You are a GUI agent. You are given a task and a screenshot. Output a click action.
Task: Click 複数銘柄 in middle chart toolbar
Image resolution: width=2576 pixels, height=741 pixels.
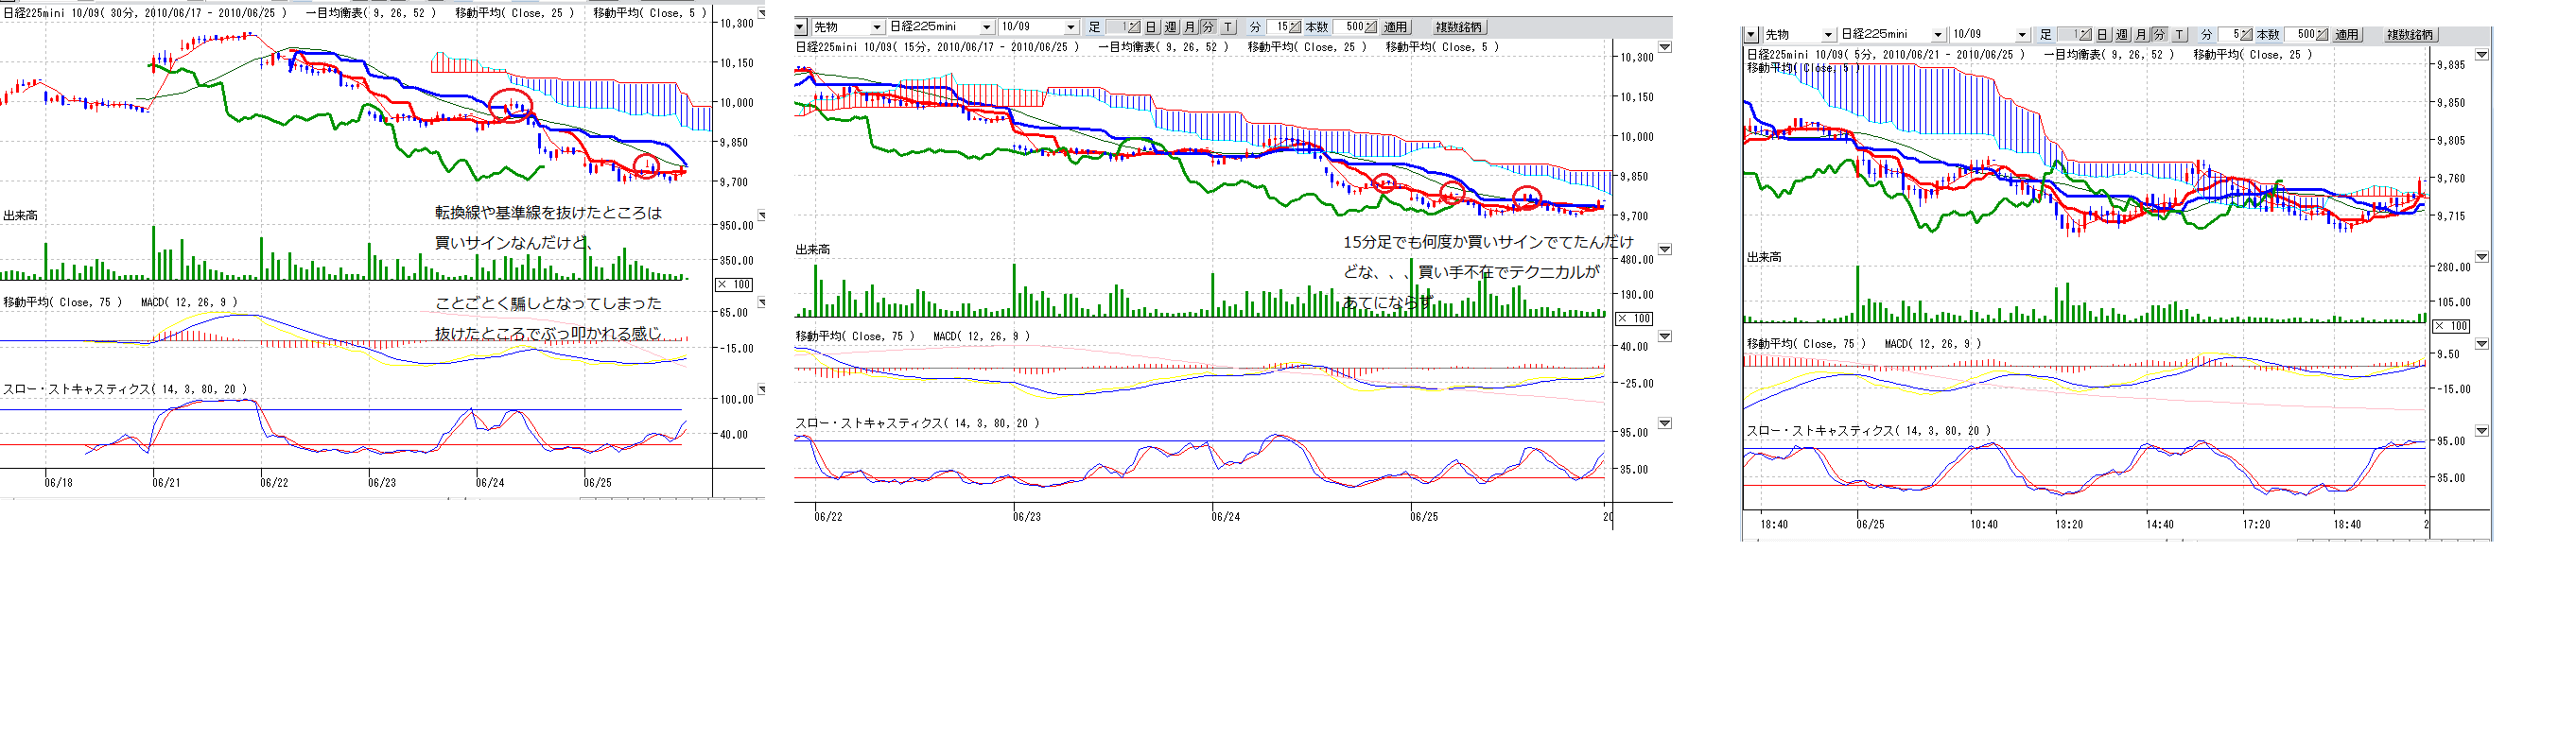(x=1459, y=27)
